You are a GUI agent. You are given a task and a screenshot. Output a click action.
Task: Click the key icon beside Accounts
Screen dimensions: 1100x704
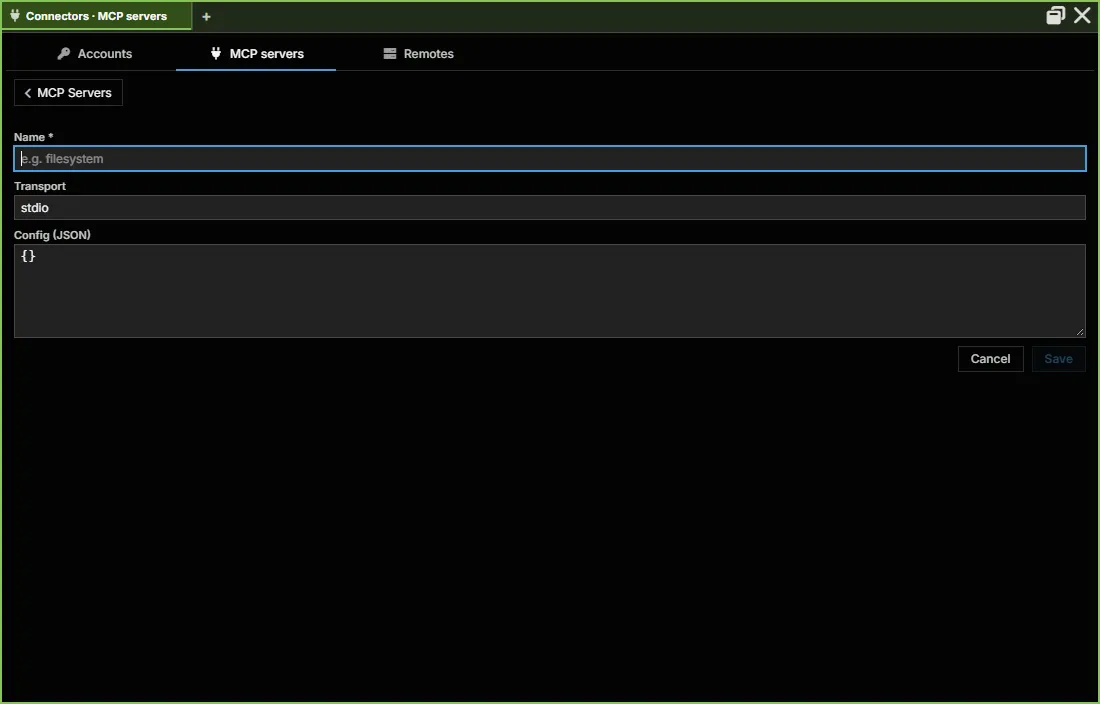(64, 53)
